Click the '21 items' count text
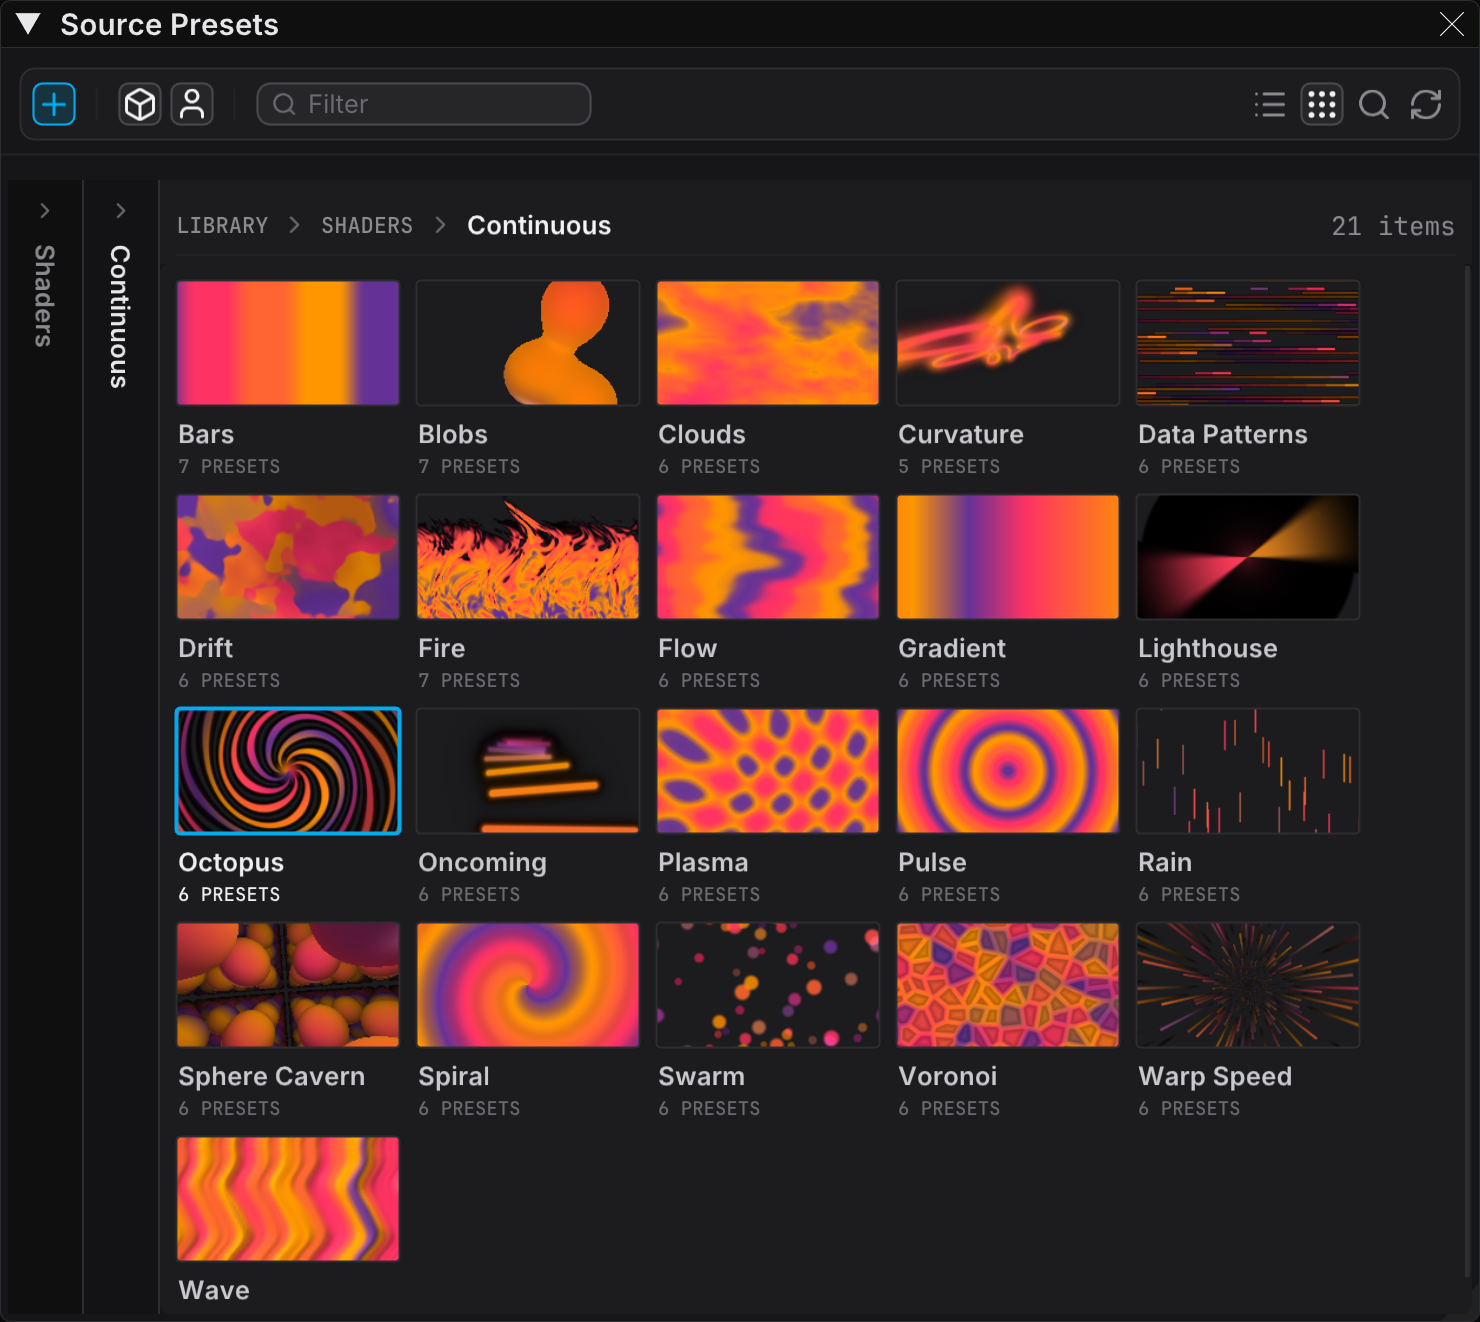This screenshot has height=1322, width=1480. 1393,227
